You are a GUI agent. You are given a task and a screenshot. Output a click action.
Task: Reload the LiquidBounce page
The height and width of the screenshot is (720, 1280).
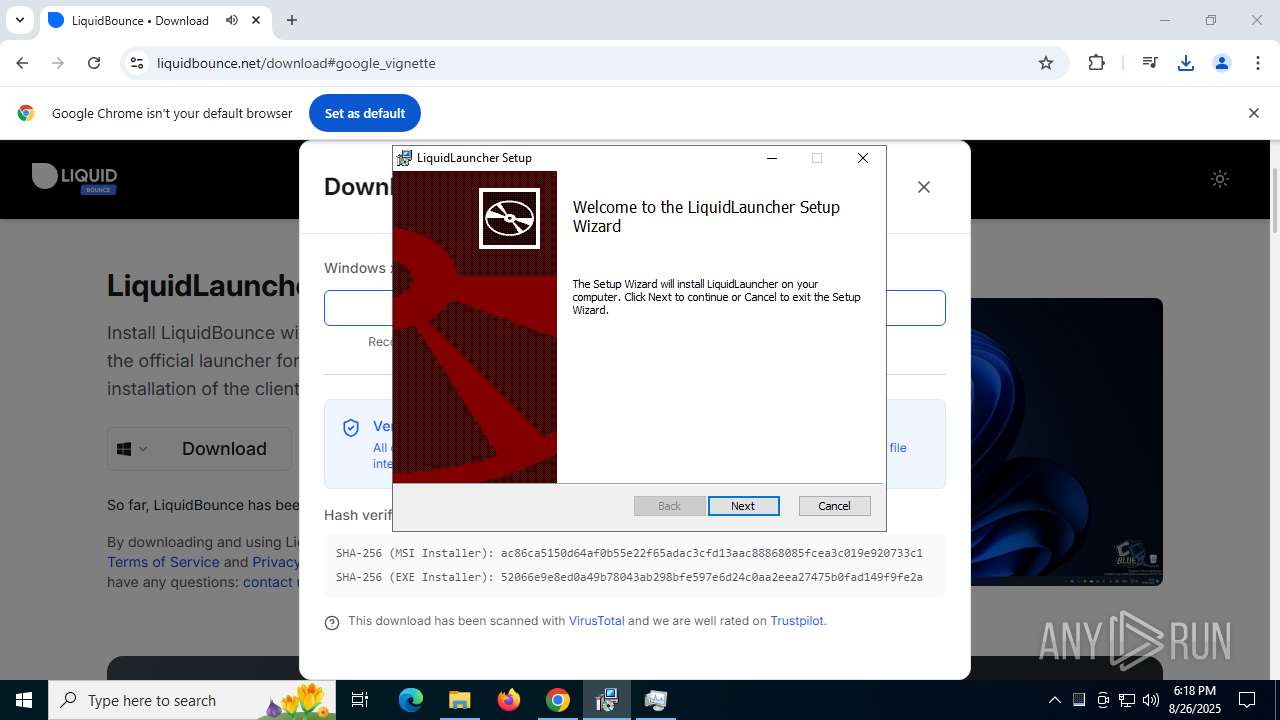(x=94, y=63)
